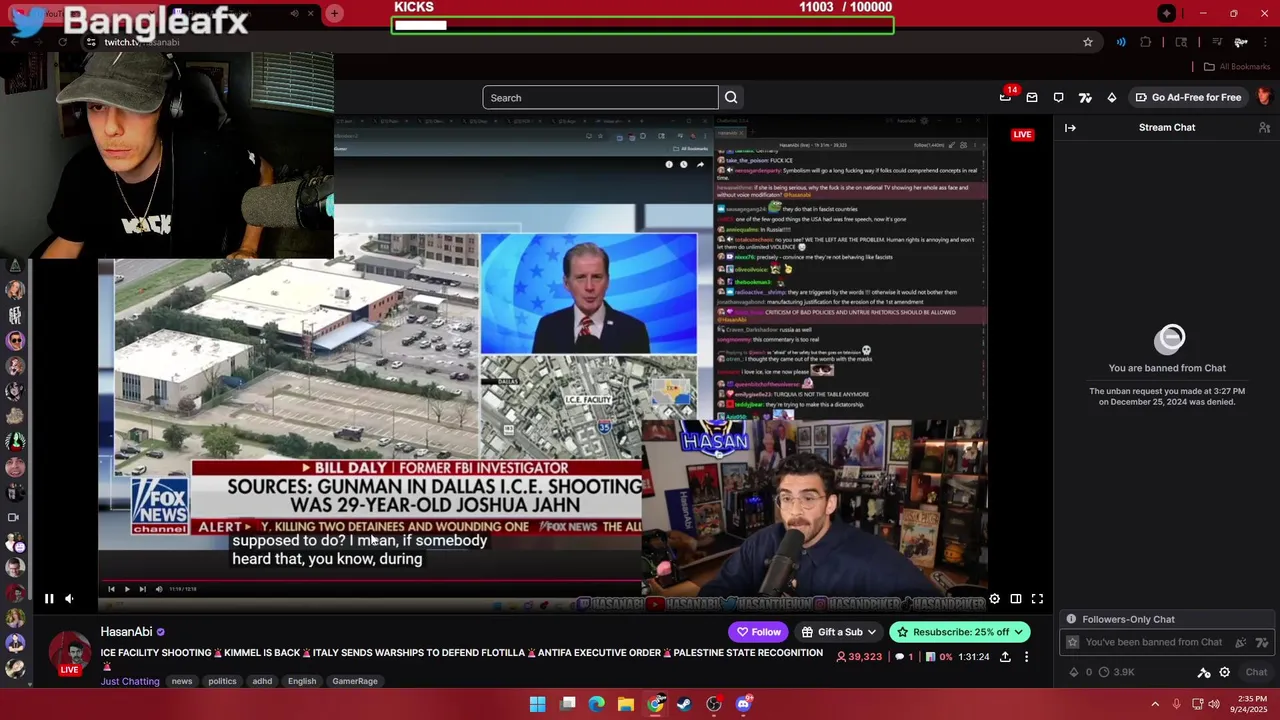Pause the Twitch stream player
The width and height of the screenshot is (1280, 720).
(48, 599)
